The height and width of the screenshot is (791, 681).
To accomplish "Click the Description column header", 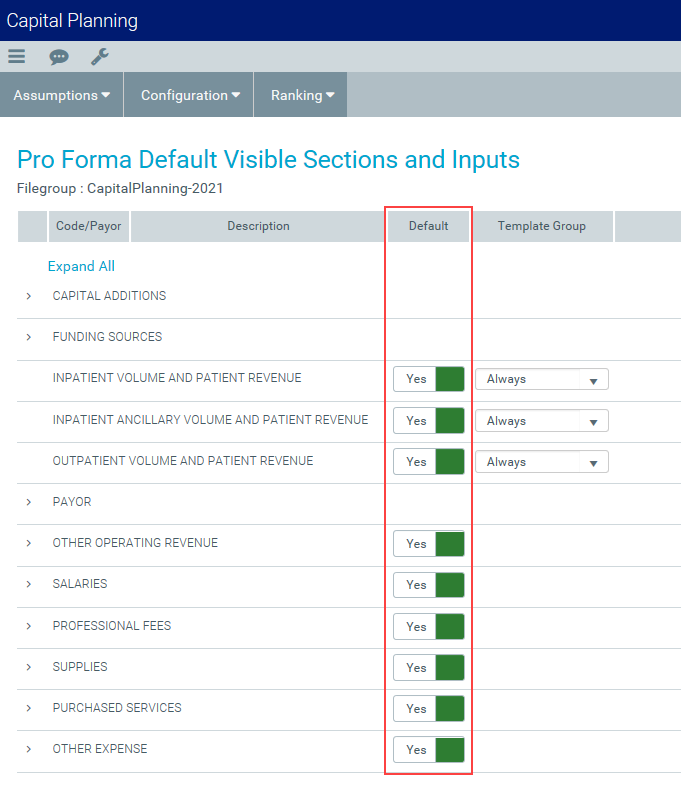I will click(258, 226).
